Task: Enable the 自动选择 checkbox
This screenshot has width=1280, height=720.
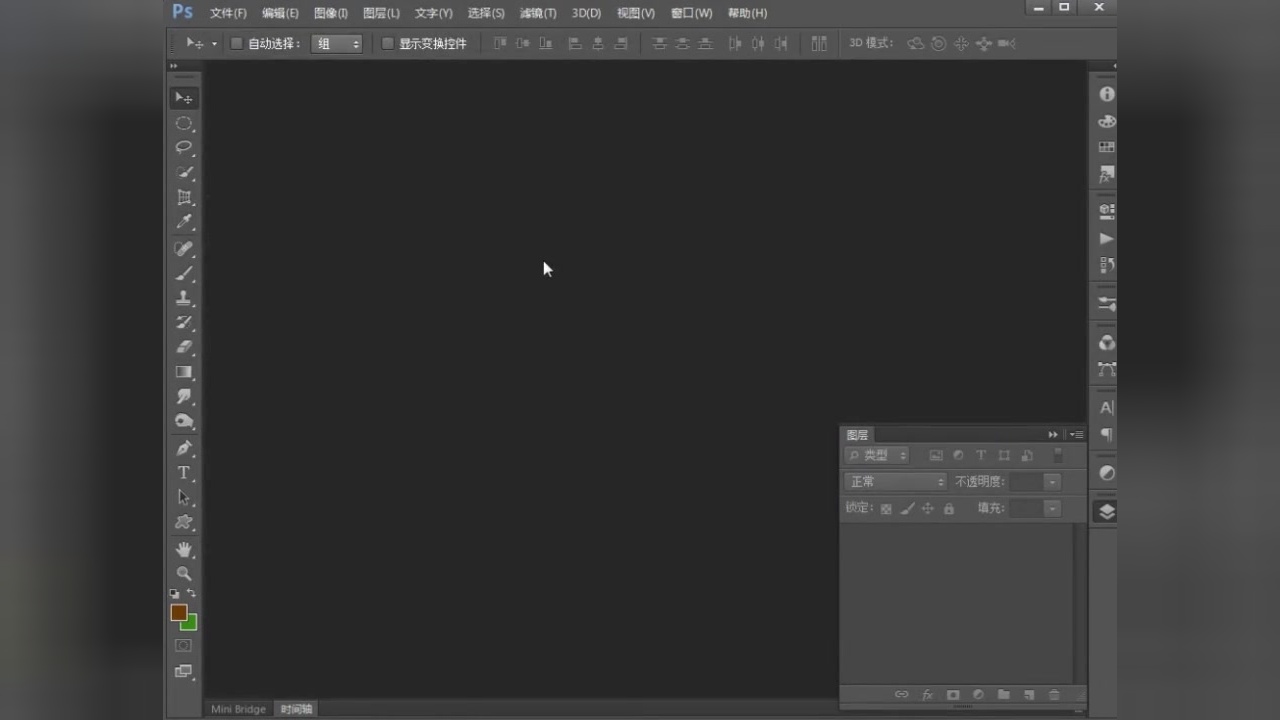Action: (x=237, y=44)
